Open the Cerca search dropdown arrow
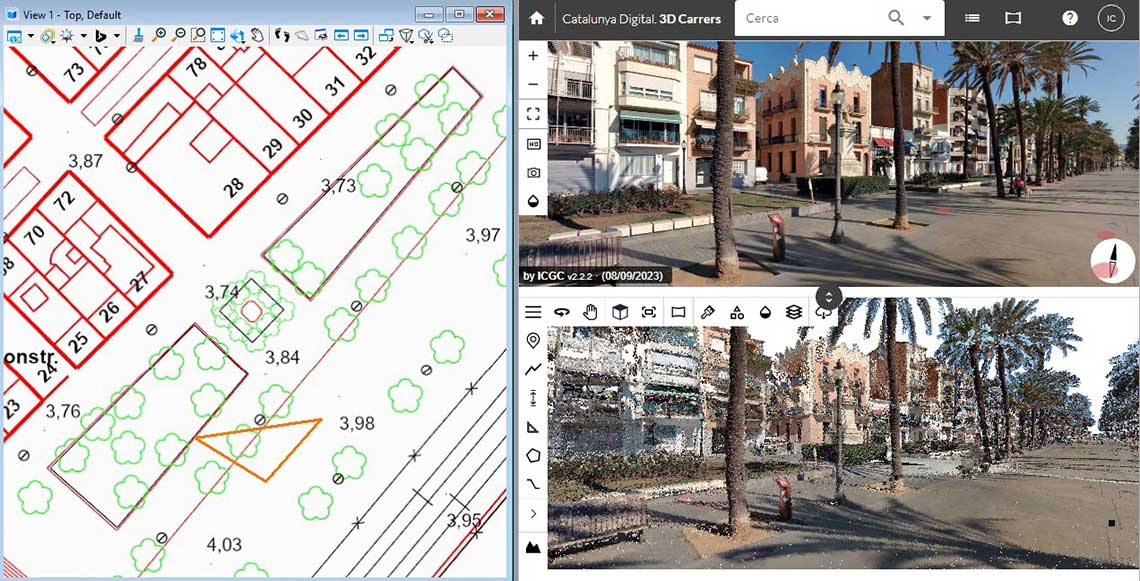Image resolution: width=1140 pixels, height=581 pixels. coord(925,18)
